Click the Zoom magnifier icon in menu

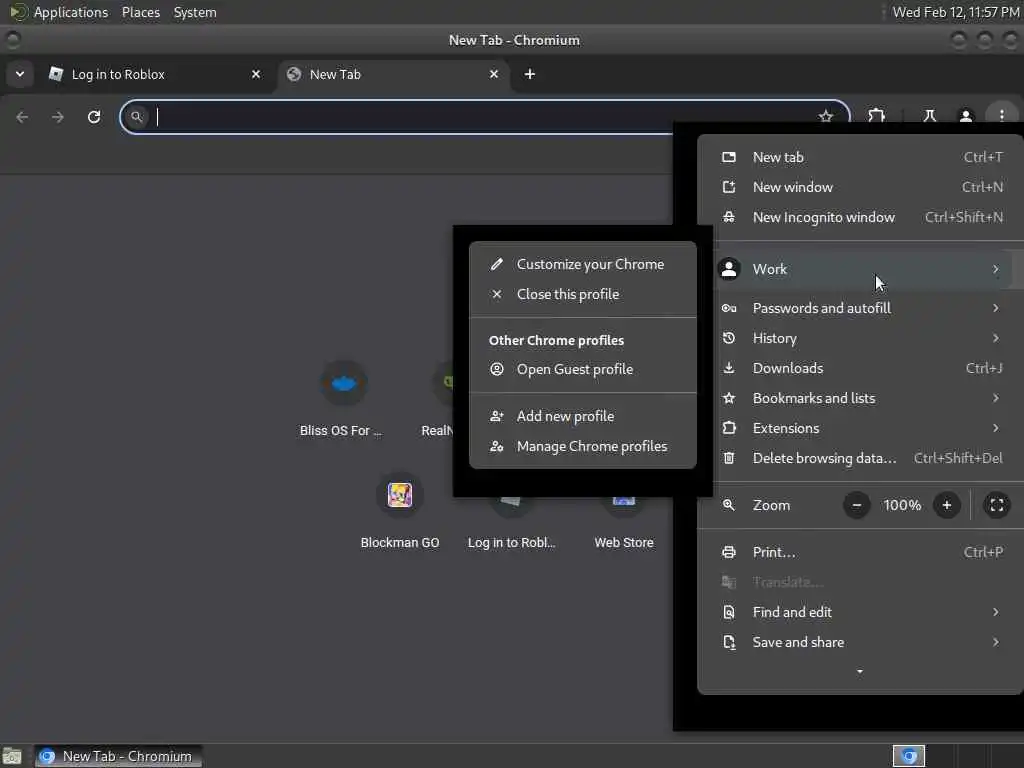point(729,505)
